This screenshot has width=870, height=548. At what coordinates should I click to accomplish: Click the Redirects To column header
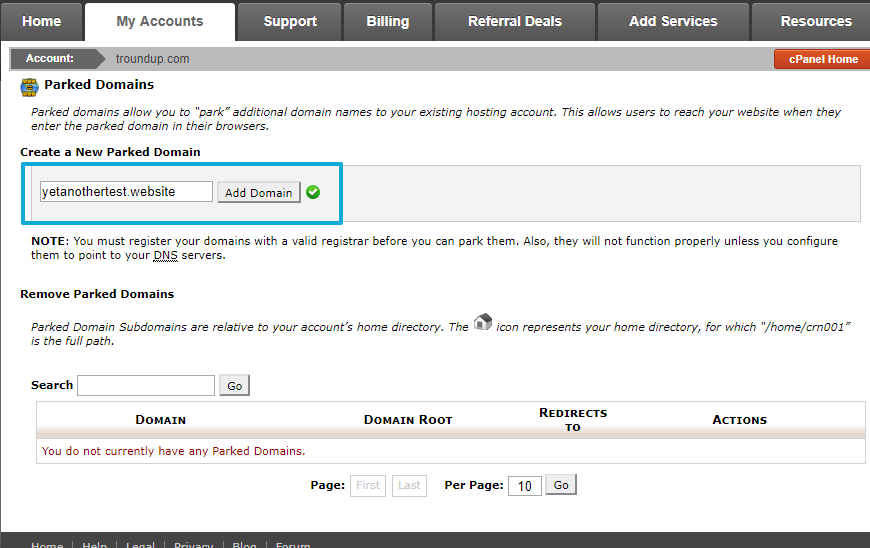click(x=573, y=420)
